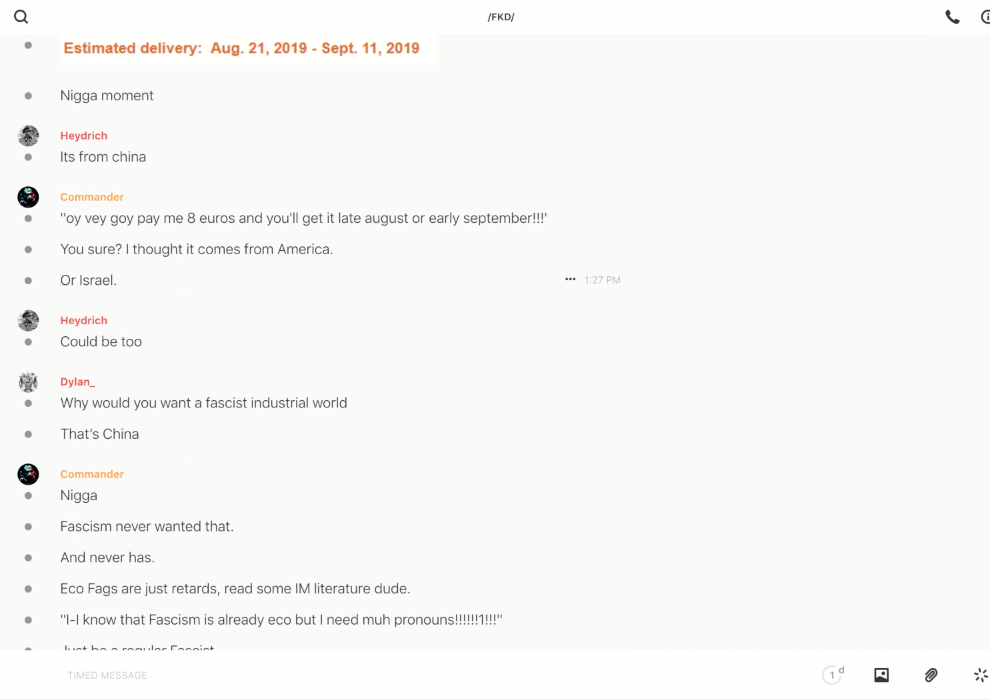The image size is (990, 700).
Task: Click the timed message input field
Action: coord(300,675)
